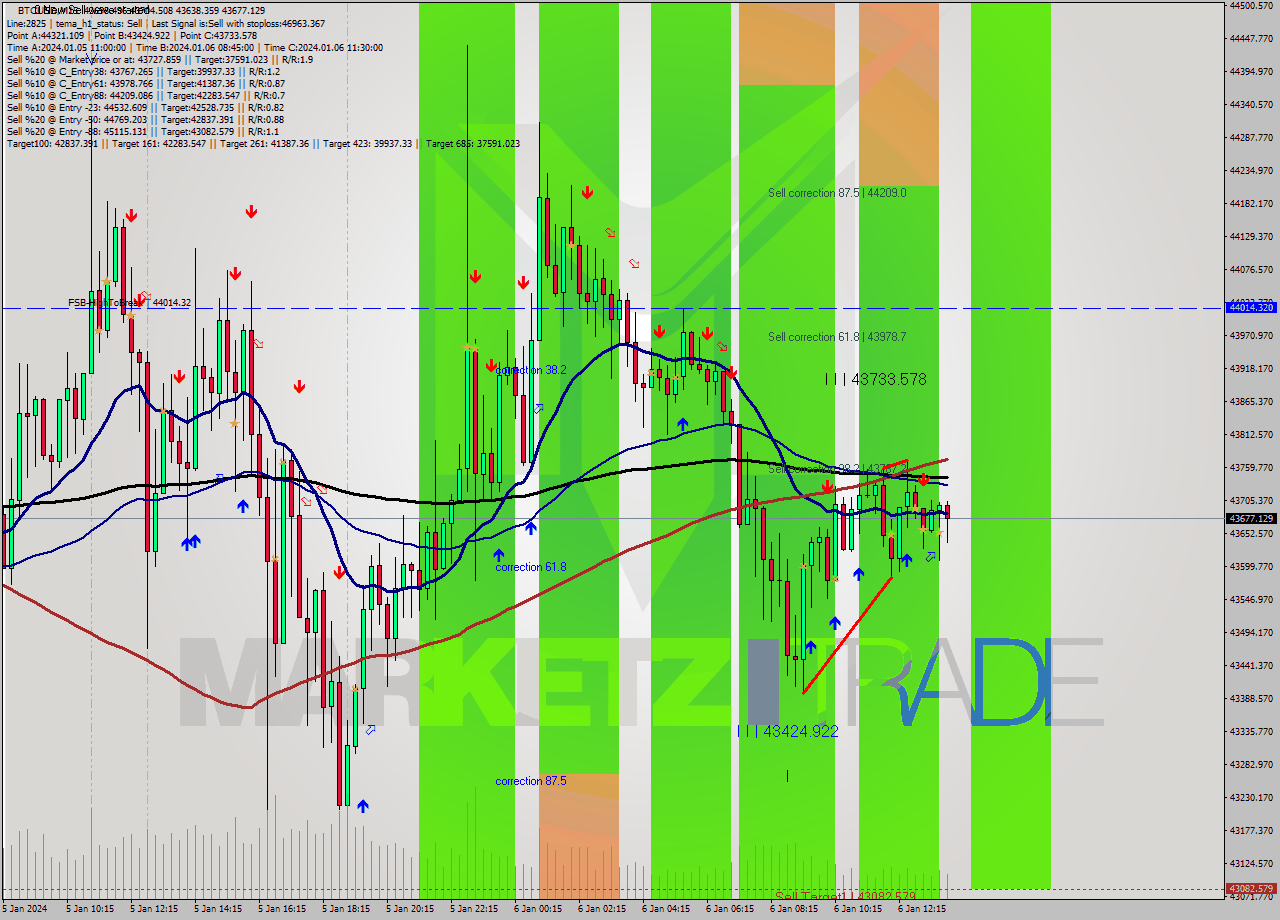
Task: Click the '6 Jan 02:15' time label
Action: coord(602,909)
